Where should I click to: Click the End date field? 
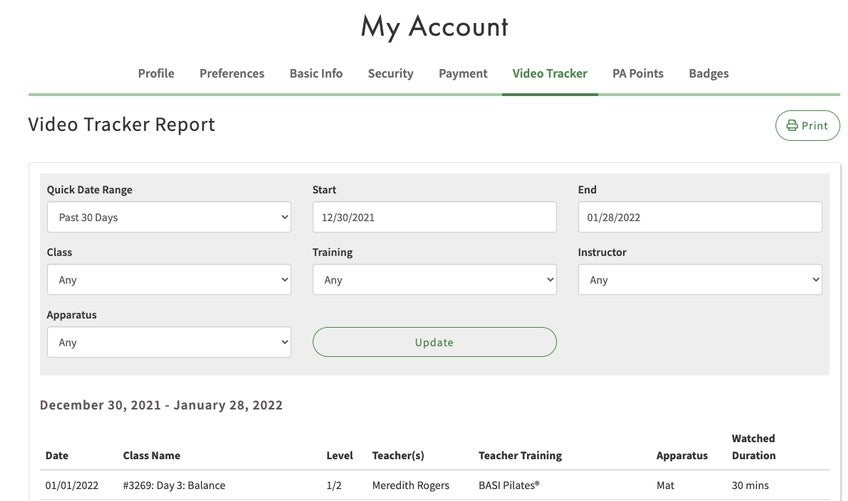point(700,217)
